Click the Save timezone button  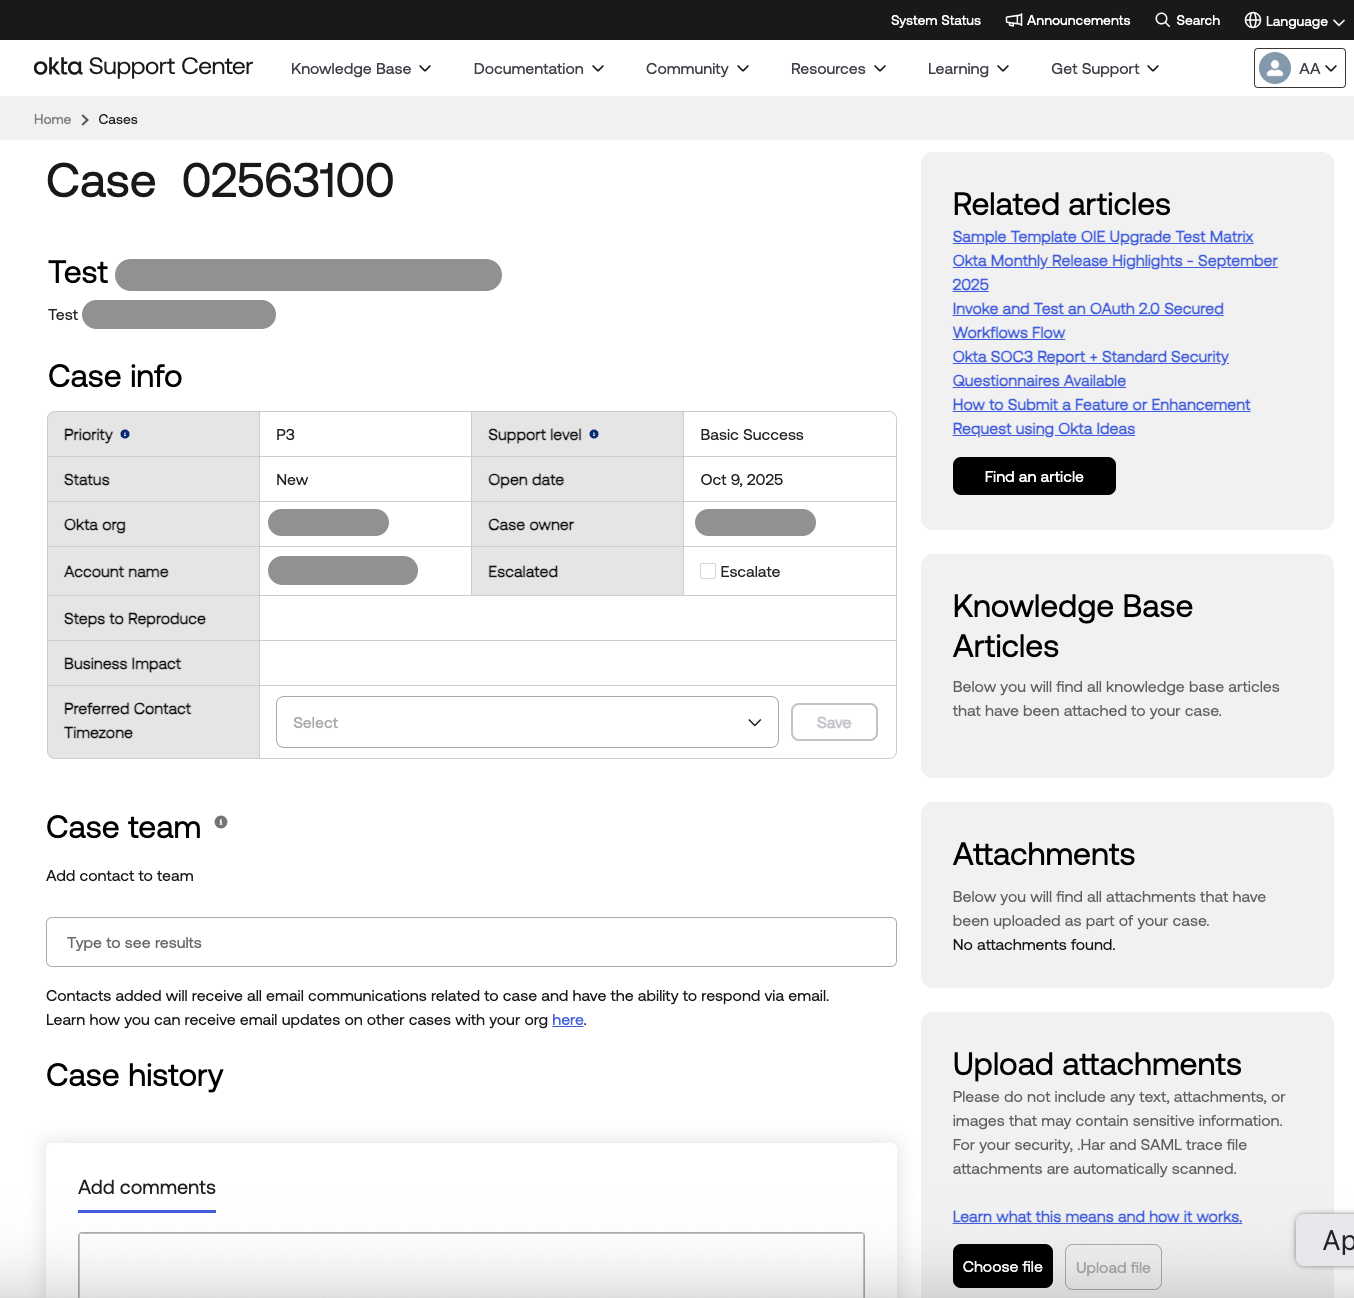(x=834, y=722)
